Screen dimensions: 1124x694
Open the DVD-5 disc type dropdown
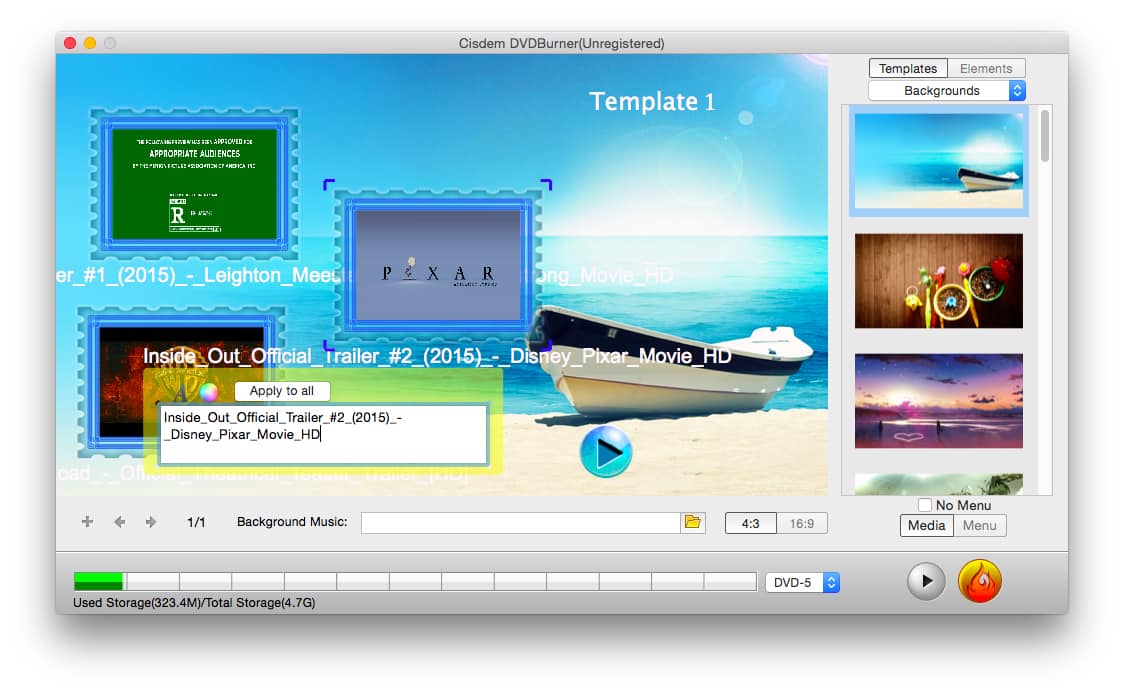tap(802, 582)
